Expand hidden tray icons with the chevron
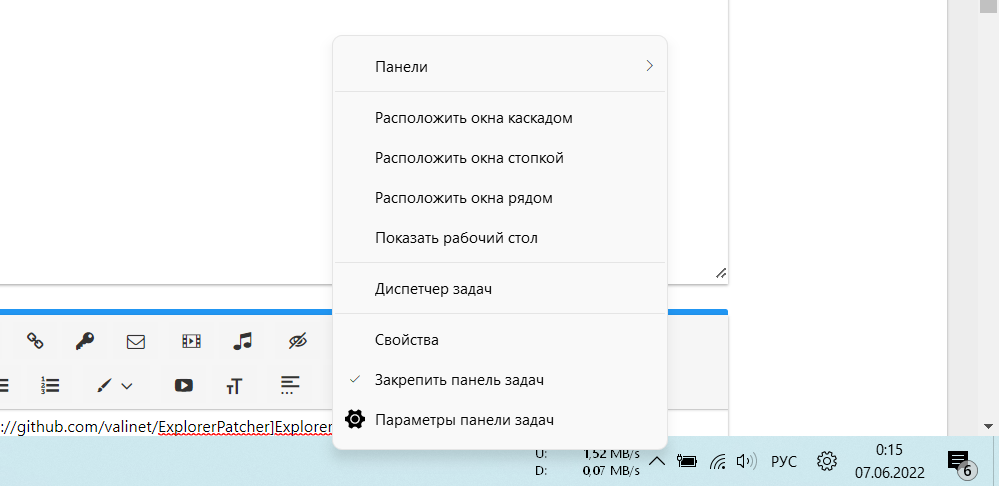Image resolution: width=999 pixels, height=486 pixels. tap(657, 461)
